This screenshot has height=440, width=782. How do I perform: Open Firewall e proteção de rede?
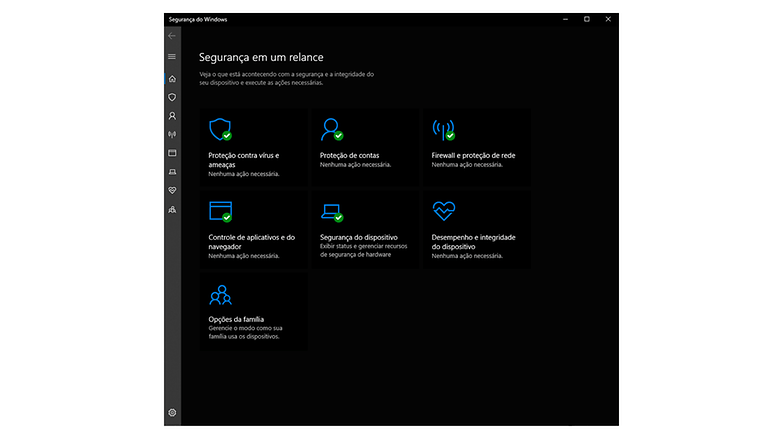(473, 156)
